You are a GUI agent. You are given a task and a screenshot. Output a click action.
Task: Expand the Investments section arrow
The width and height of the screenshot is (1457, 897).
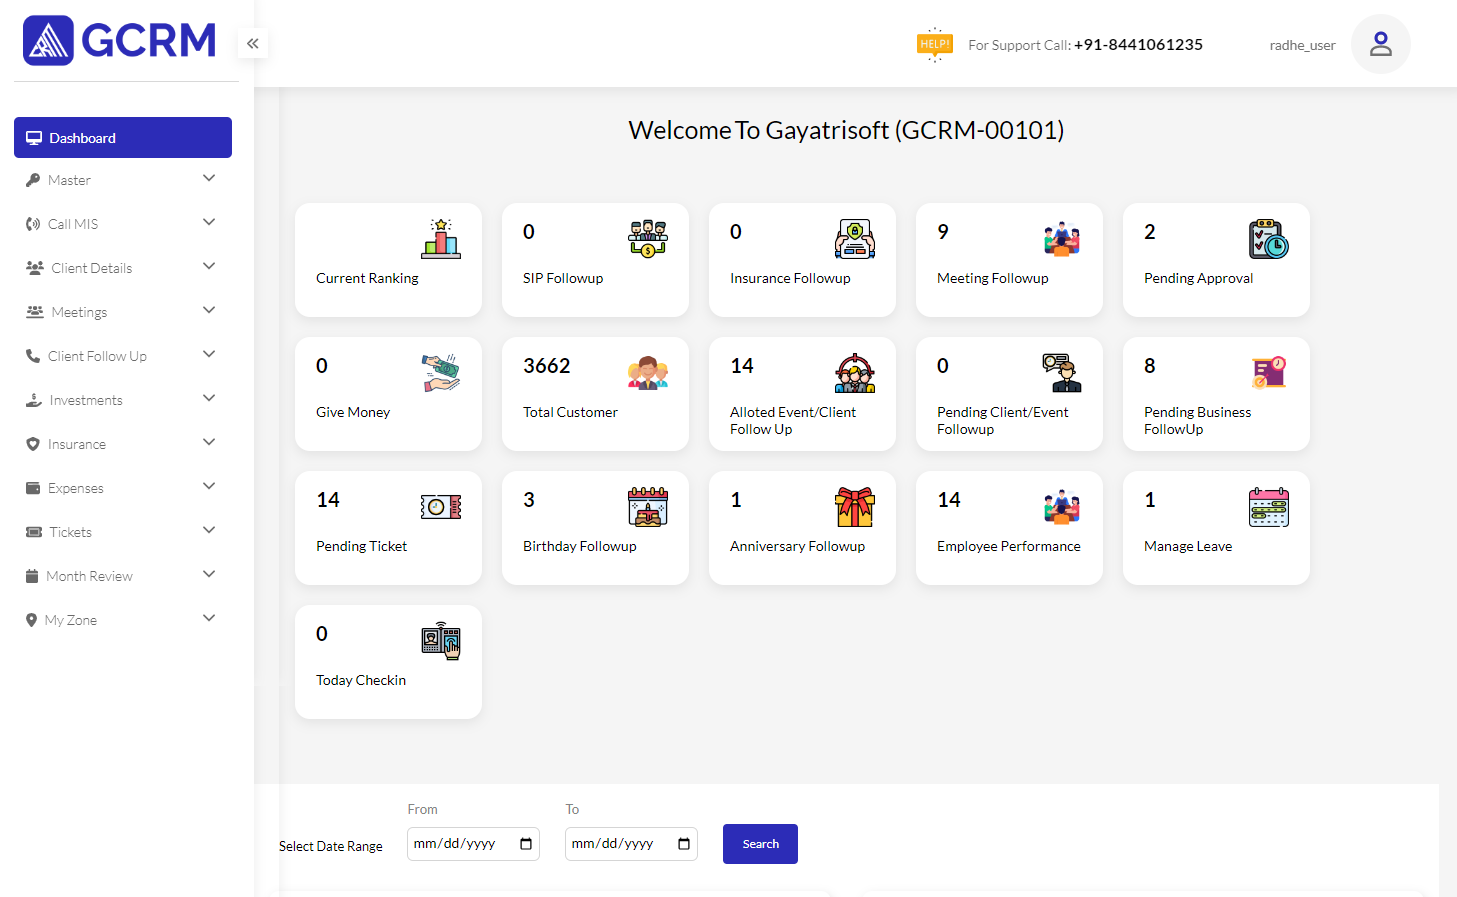coord(209,399)
